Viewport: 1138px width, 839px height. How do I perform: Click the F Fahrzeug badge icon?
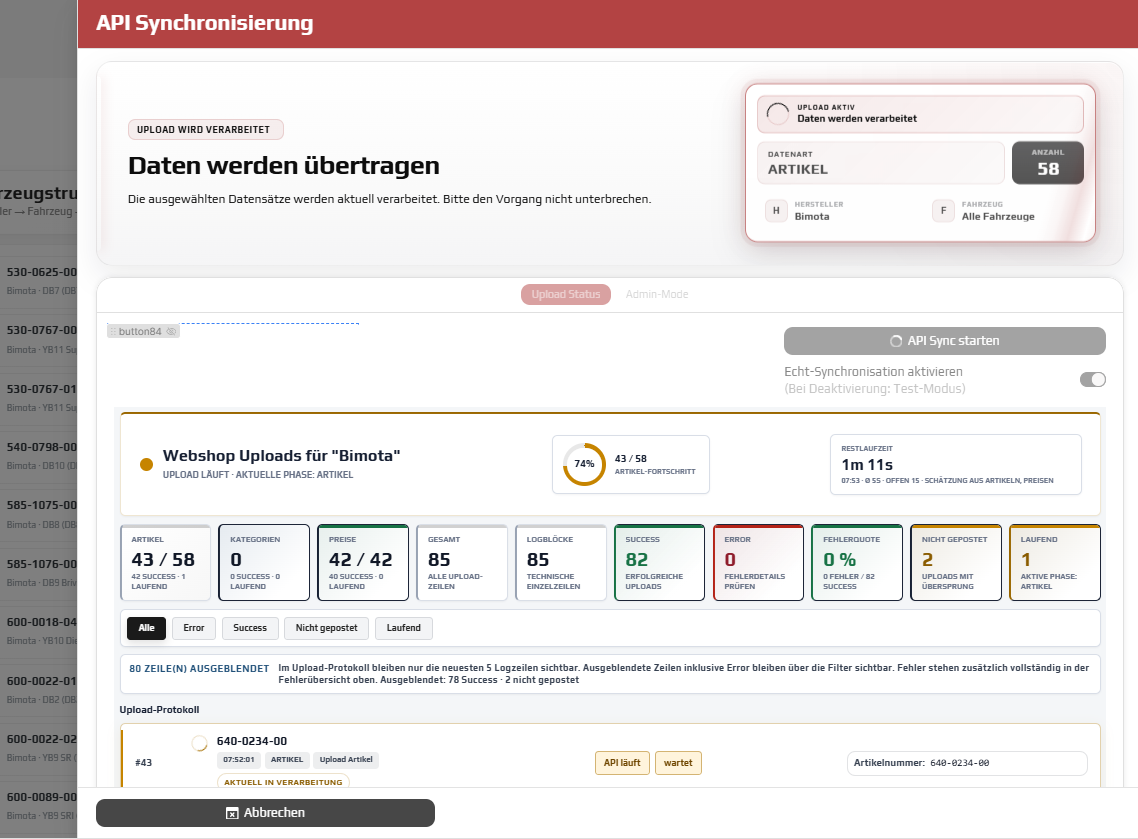pyautogui.click(x=943, y=210)
